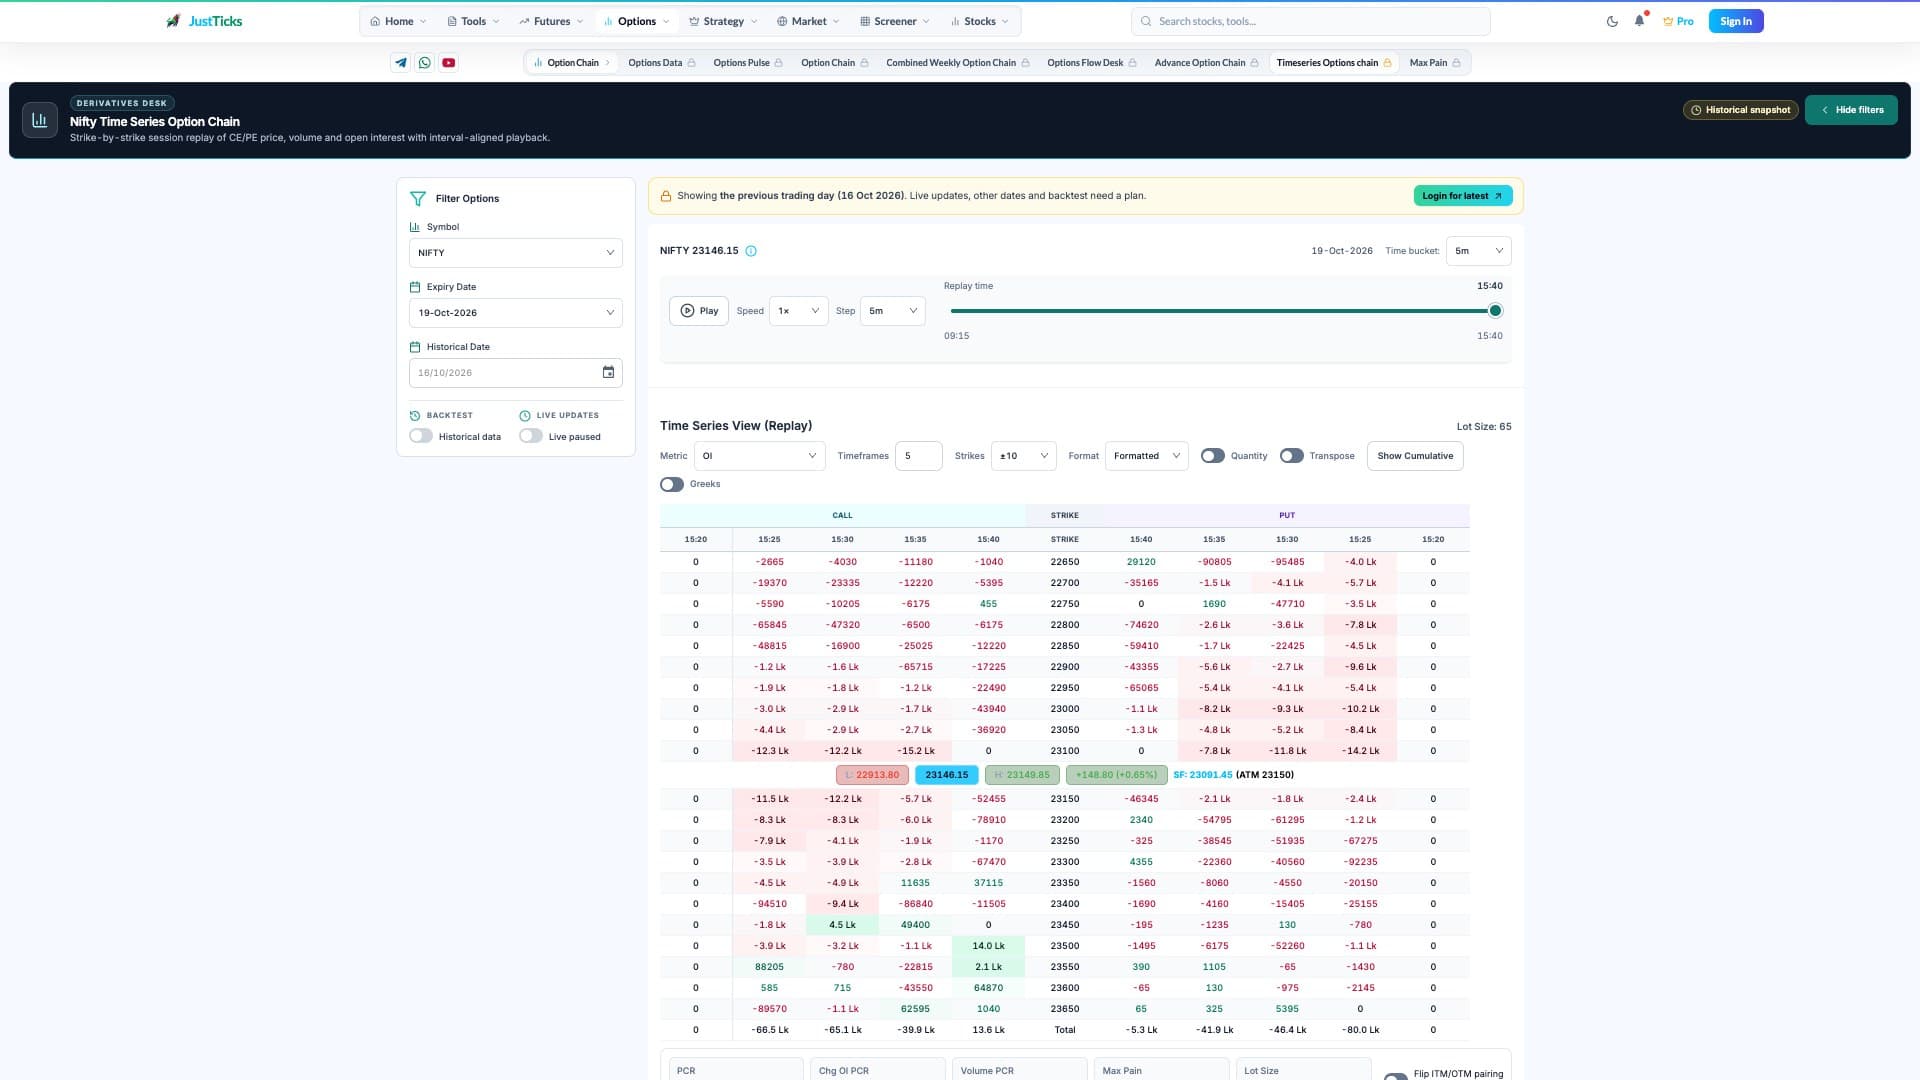Image resolution: width=1920 pixels, height=1080 pixels.
Task: Open the YouTube icon link
Action: [x=449, y=62]
